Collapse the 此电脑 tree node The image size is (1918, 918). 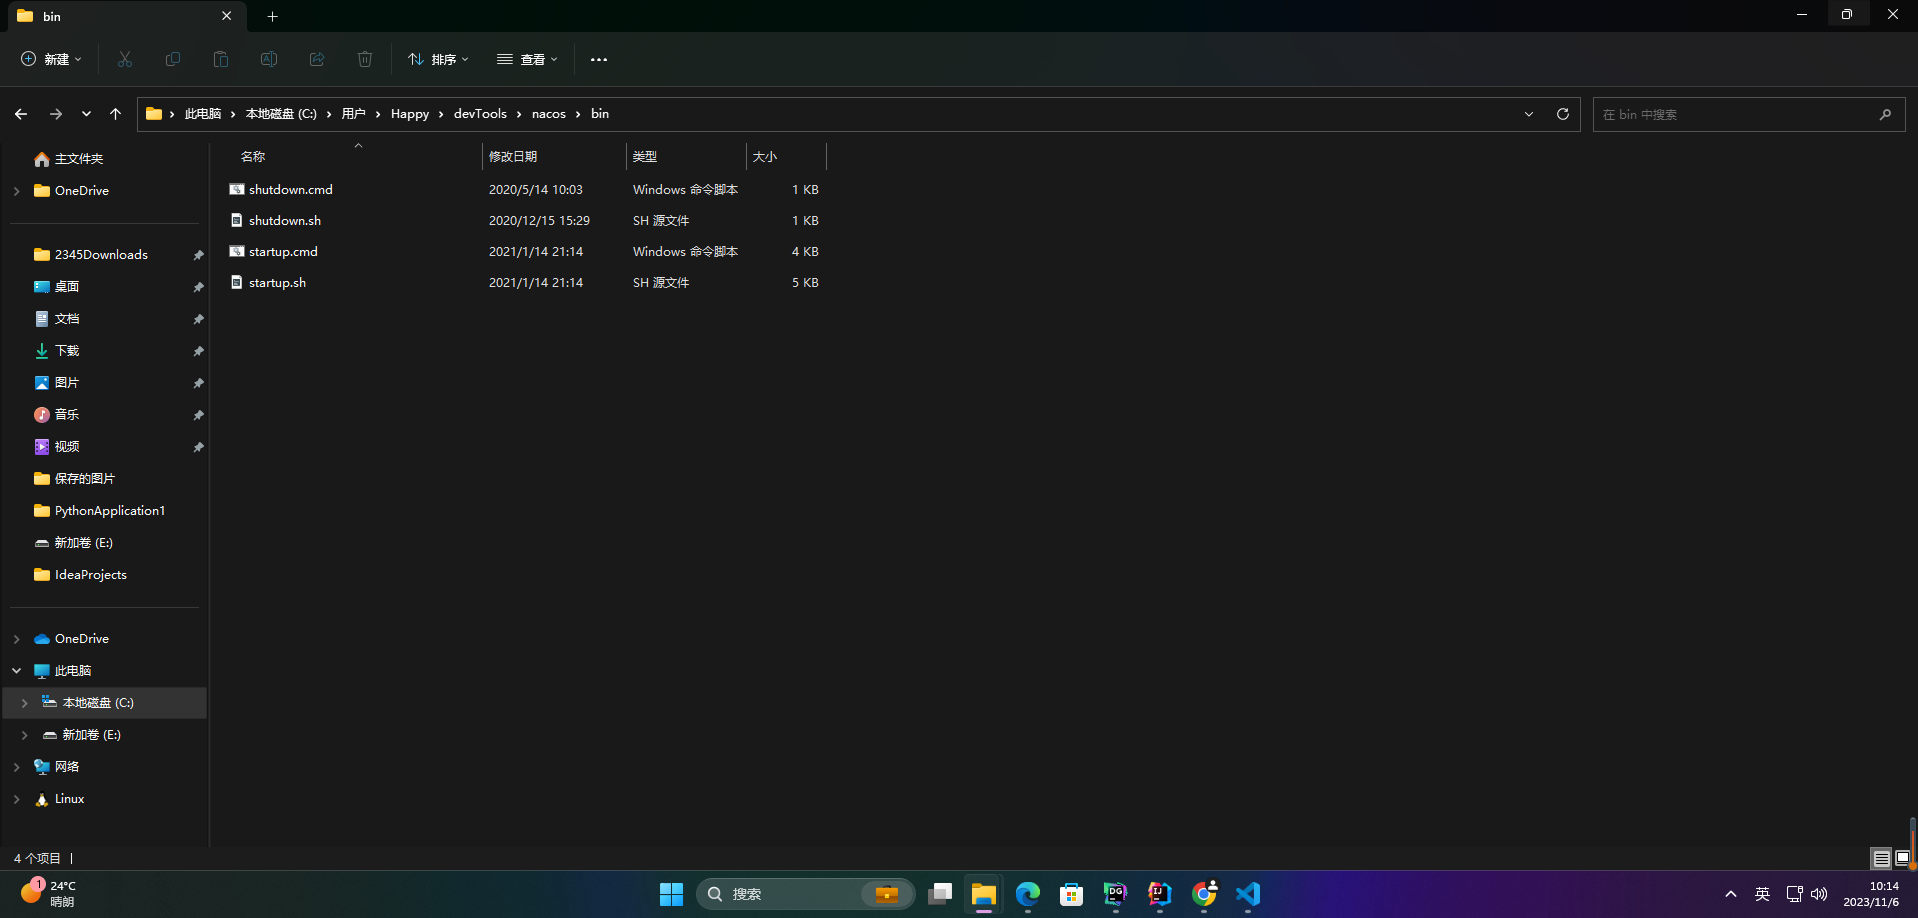(x=16, y=671)
